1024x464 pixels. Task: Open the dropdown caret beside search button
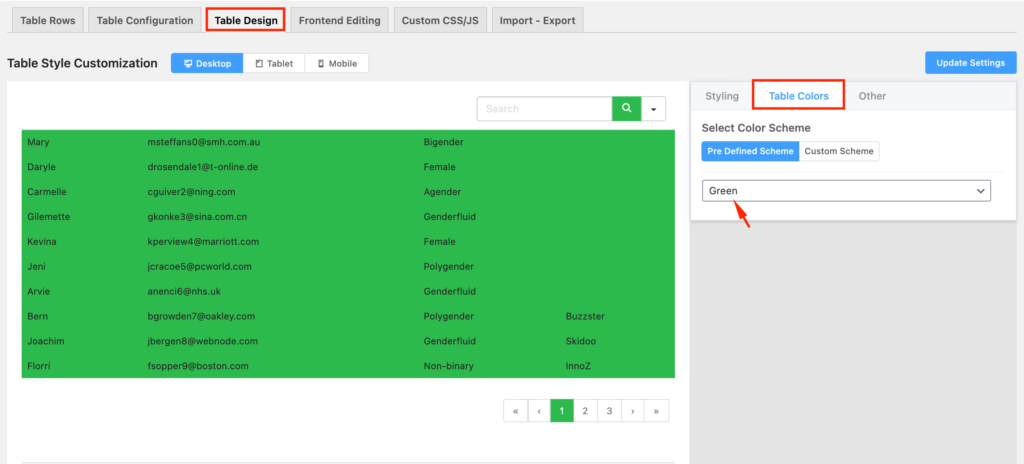click(653, 109)
